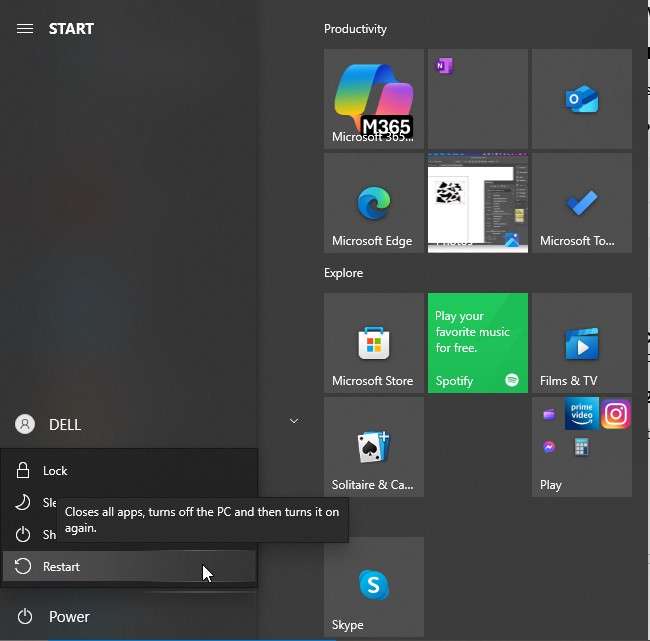
Task: Open Prime Video in Play folder
Action: coord(582,414)
